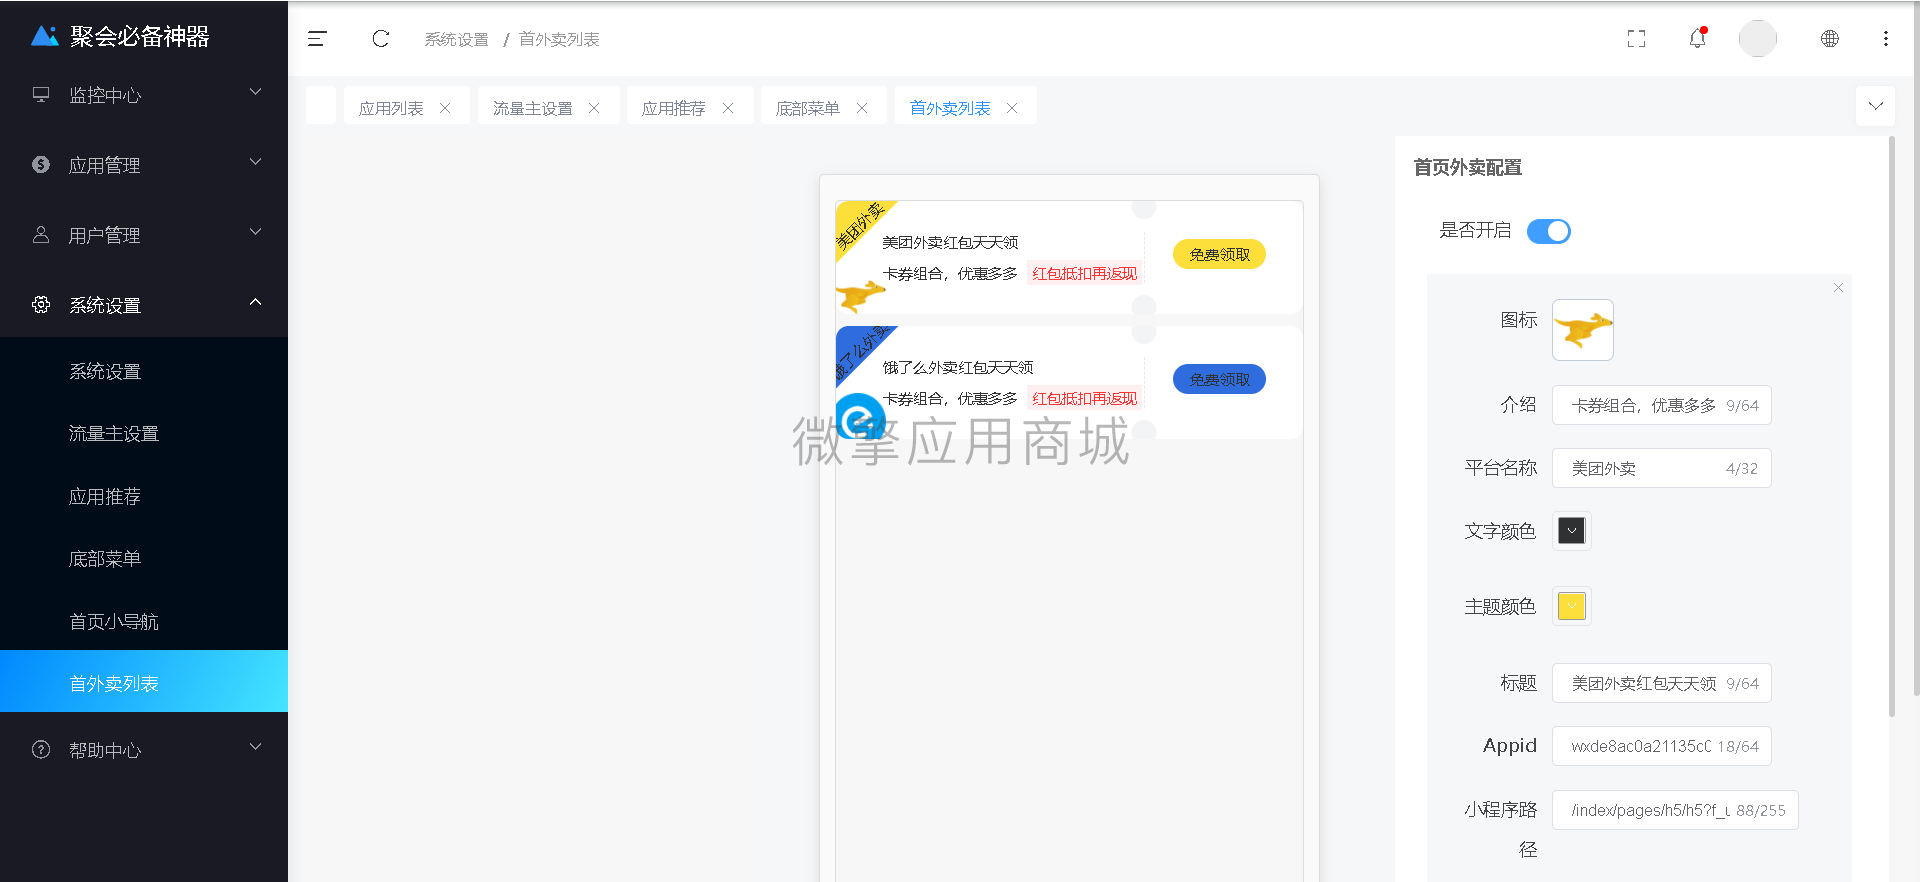The width and height of the screenshot is (1920, 882).
Task: Click the user avatar circle
Action: 1757,39
